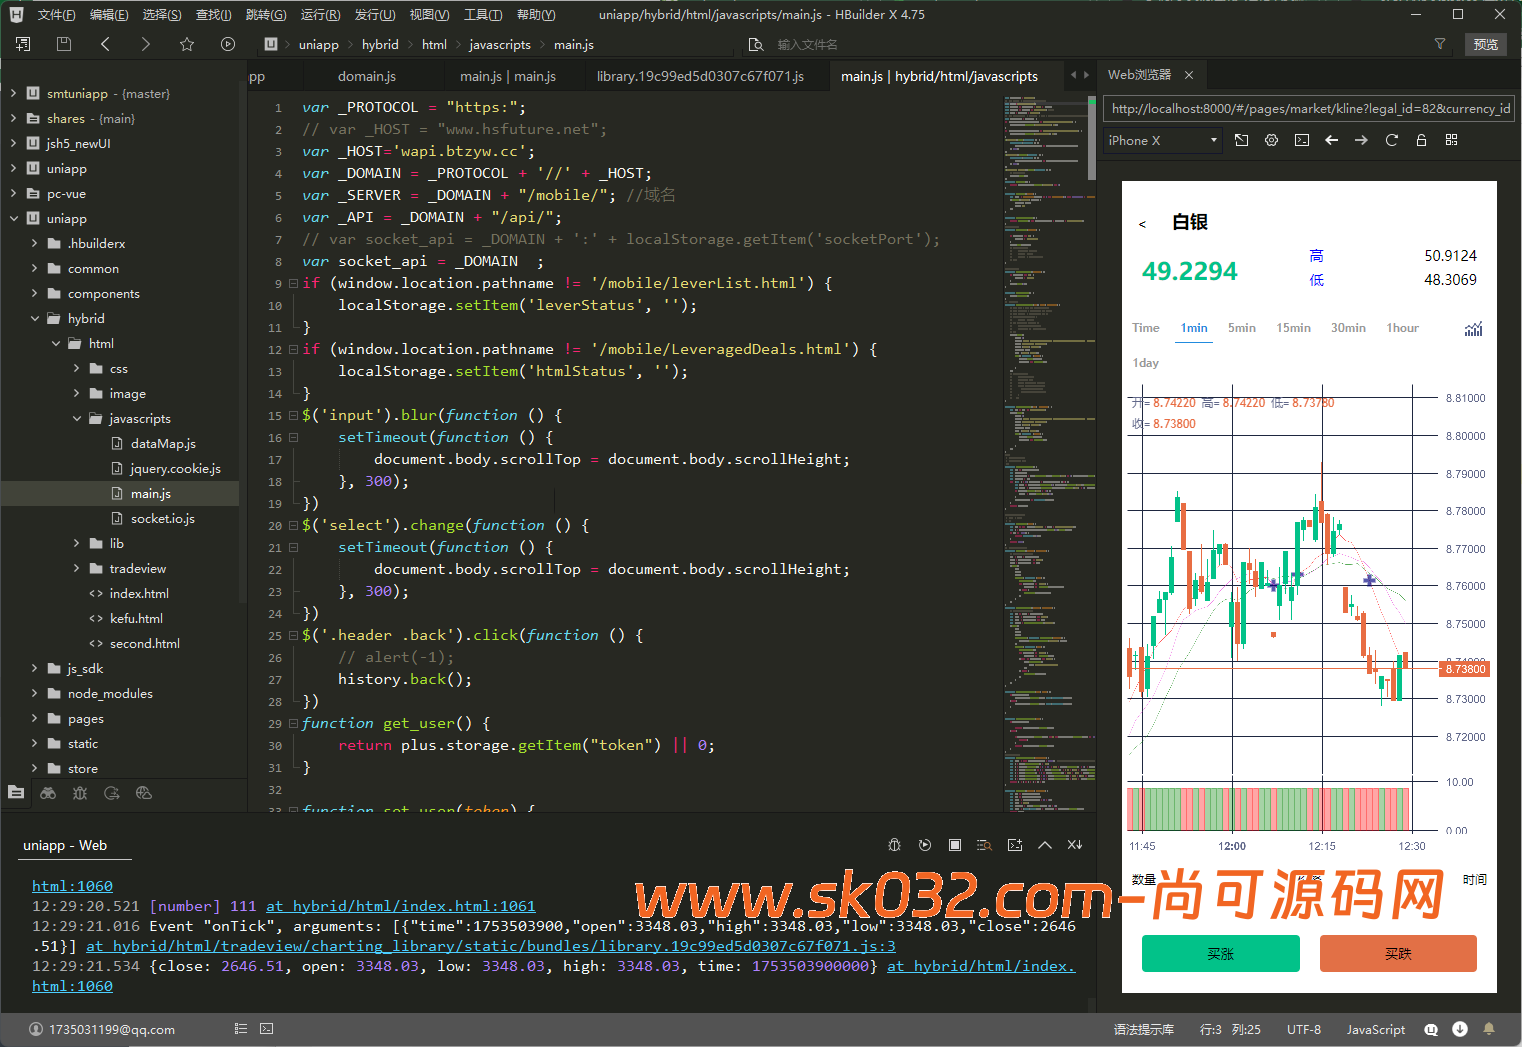Image resolution: width=1522 pixels, height=1047 pixels.
Task: Click the hybrid/html/index.html:1061 console link
Action: pyautogui.click(x=400, y=906)
